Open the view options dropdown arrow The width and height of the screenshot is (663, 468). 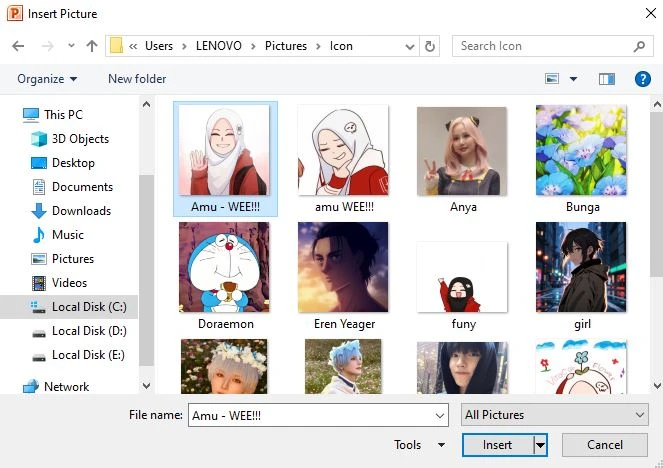573,79
